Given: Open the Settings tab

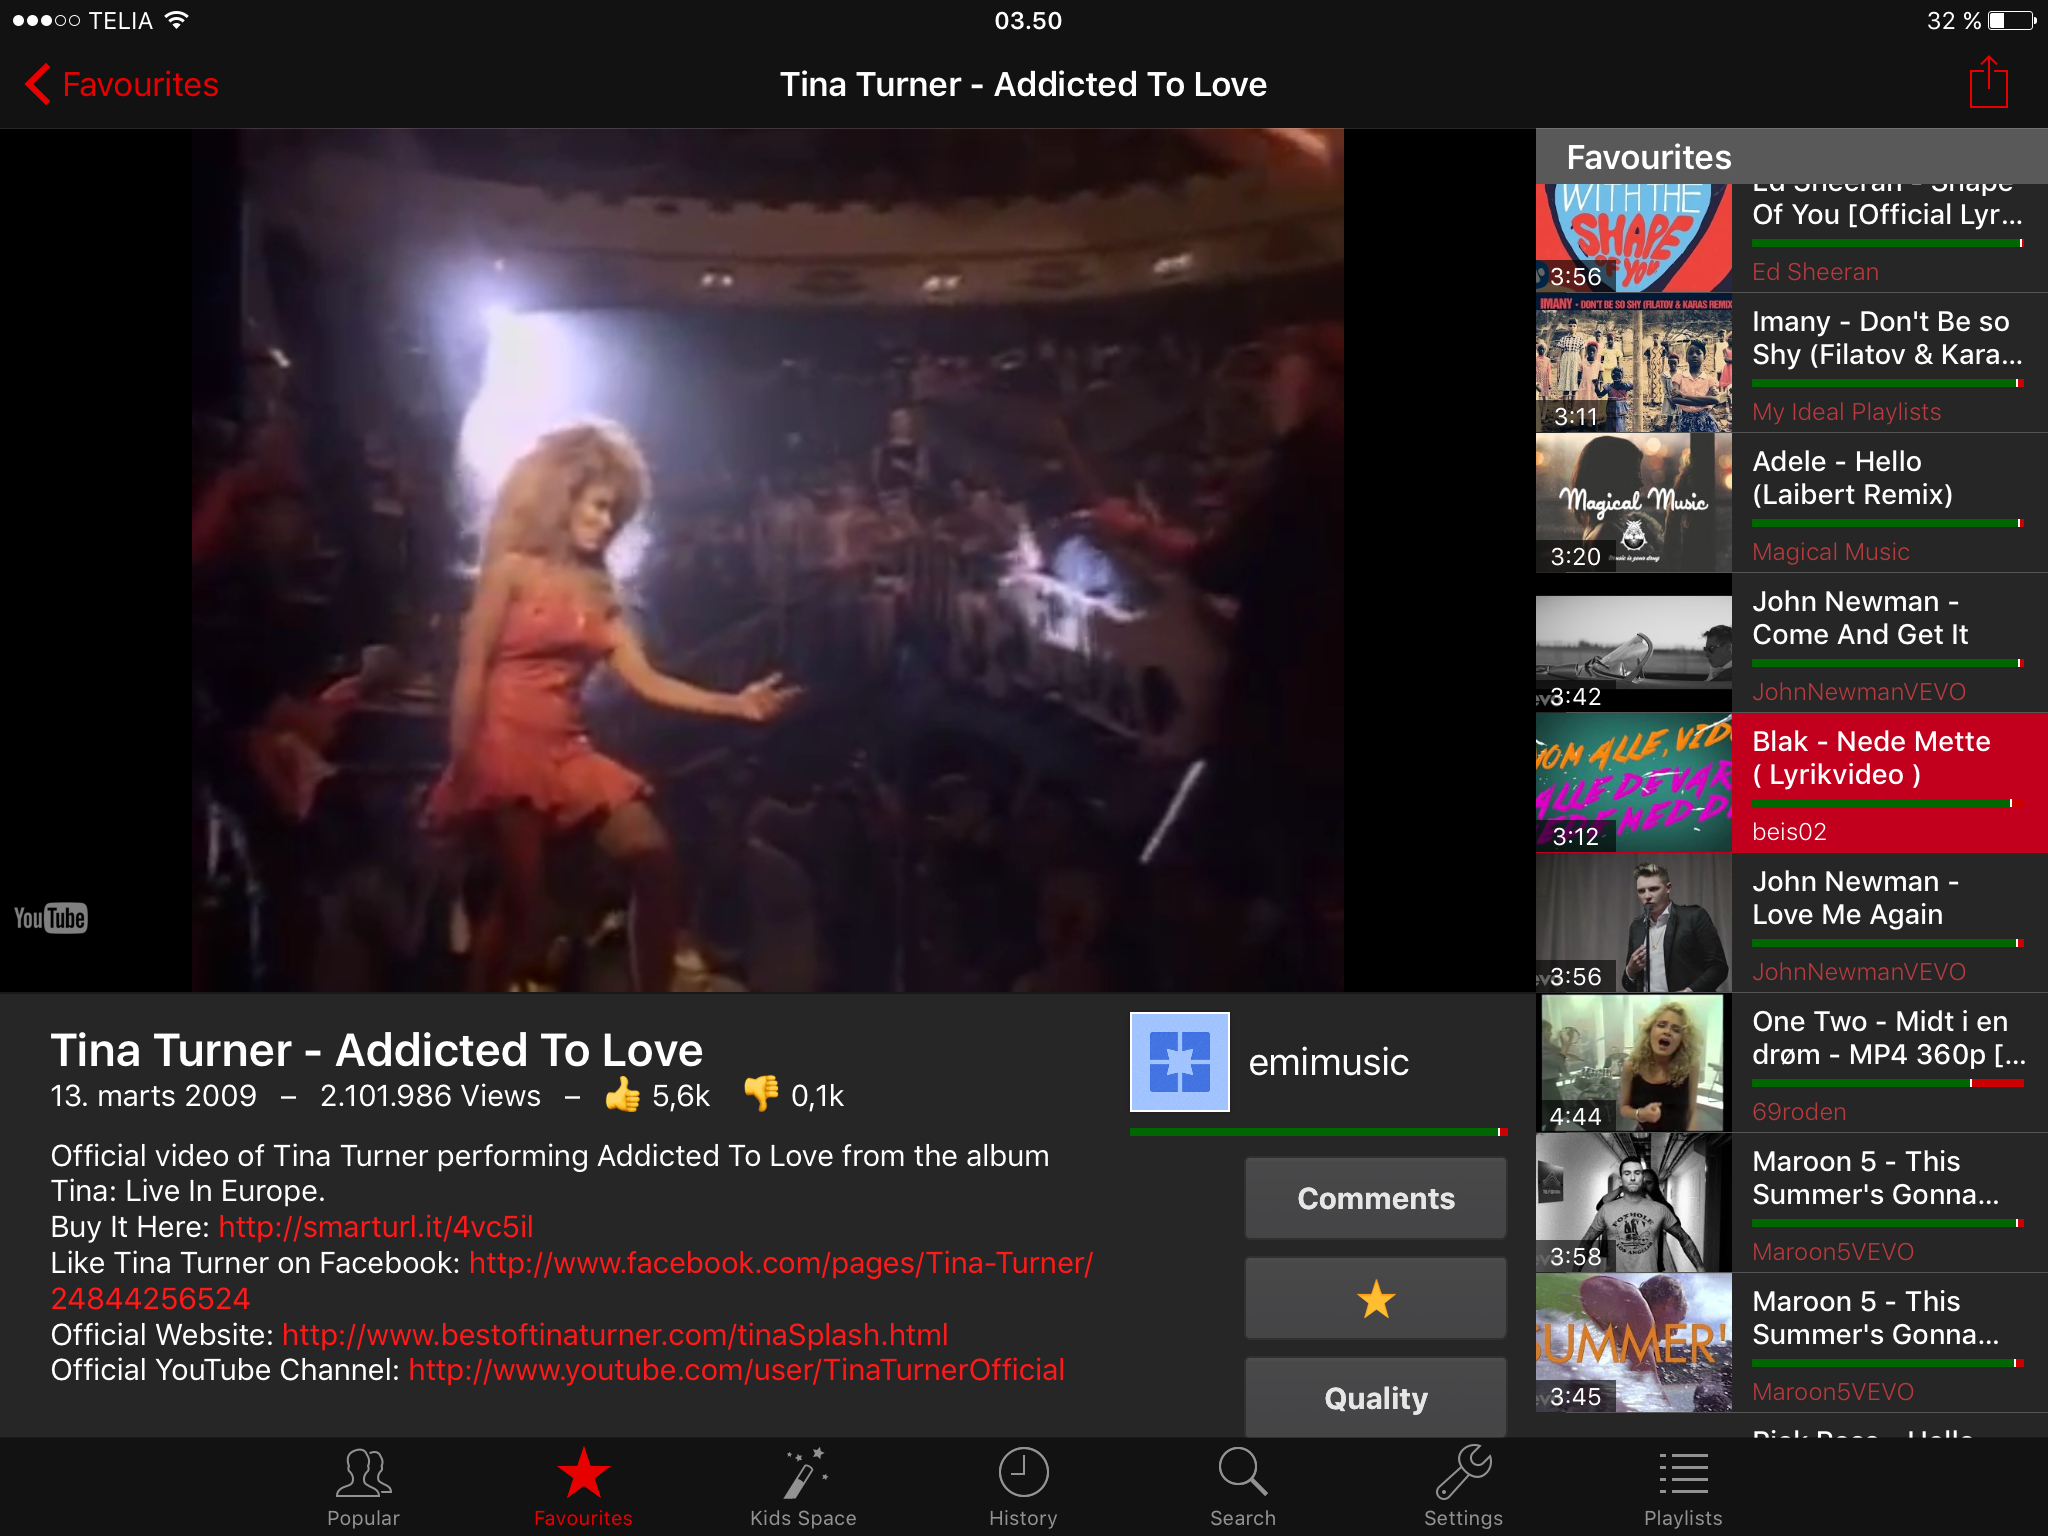Looking at the screenshot, I should pyautogui.click(x=1463, y=1488).
